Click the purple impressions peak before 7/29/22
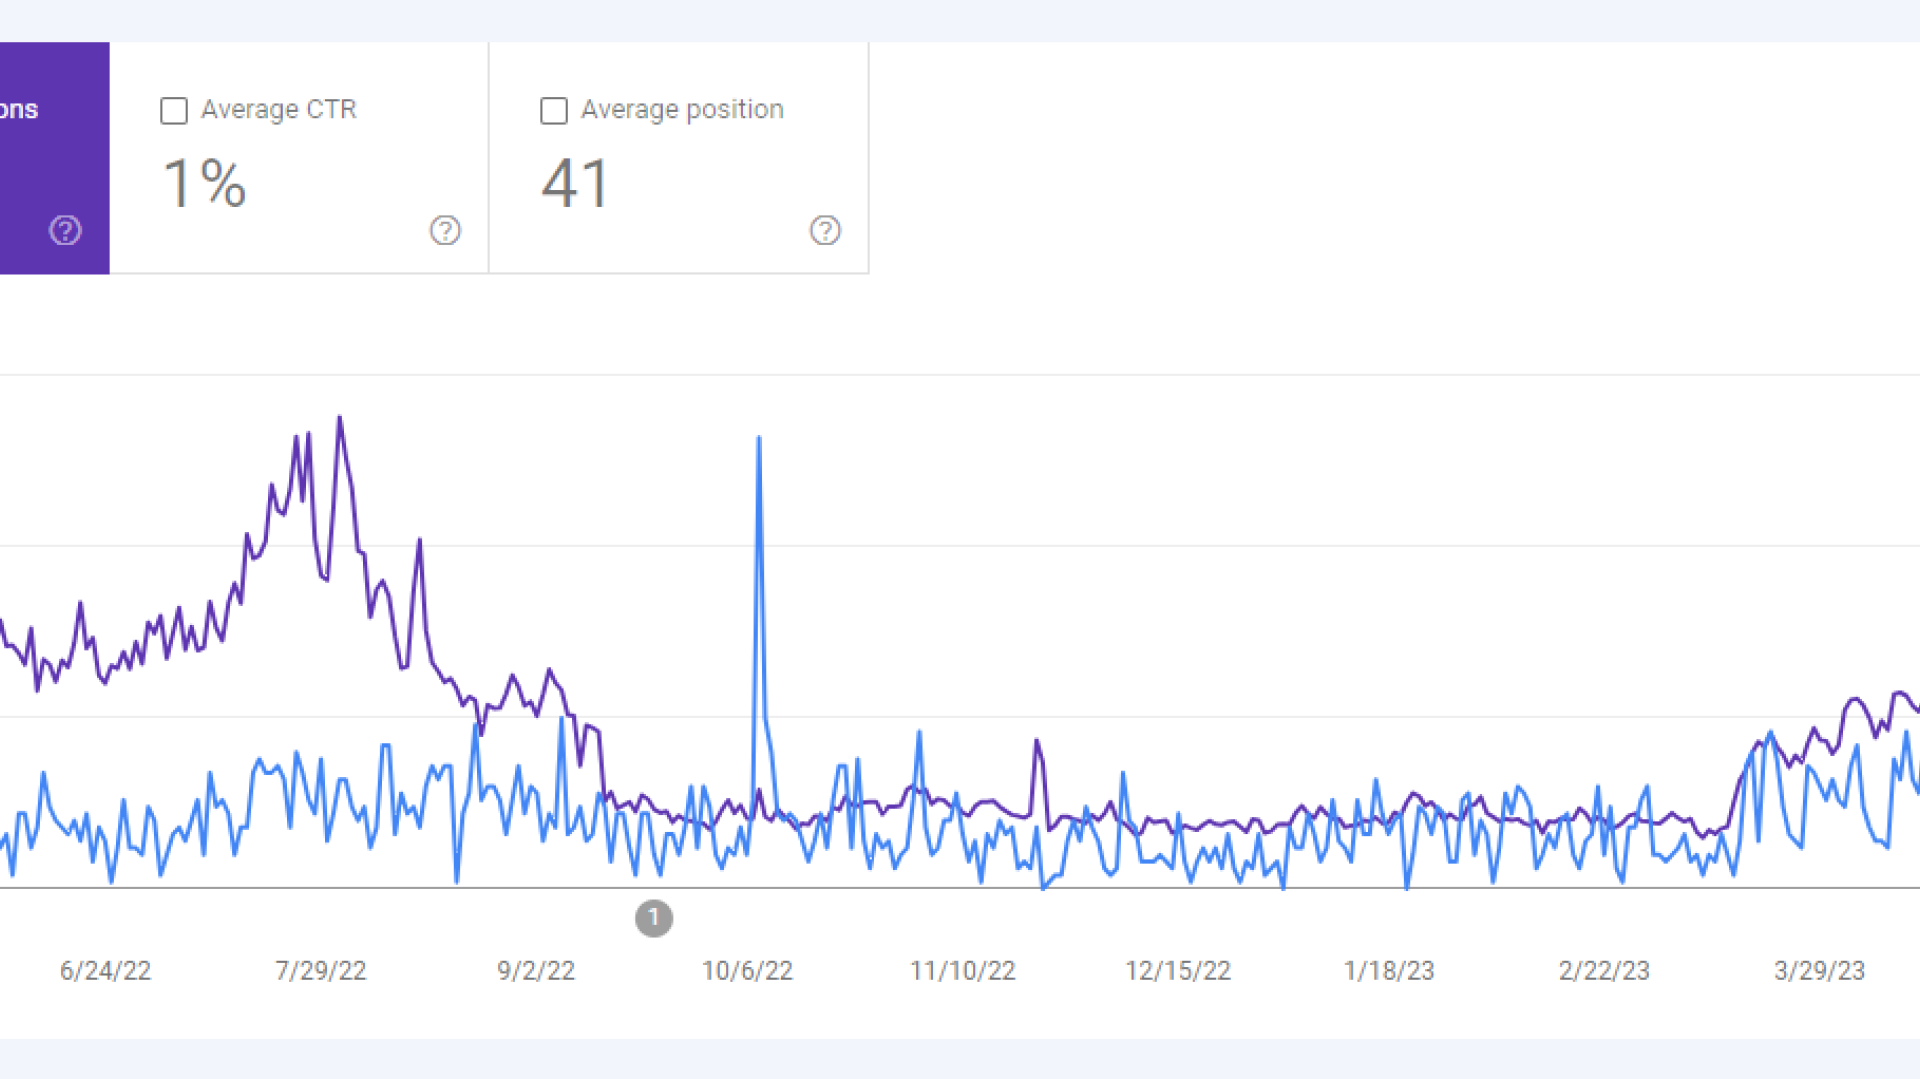Screen dimensions: 1920x1079 coord(340,420)
